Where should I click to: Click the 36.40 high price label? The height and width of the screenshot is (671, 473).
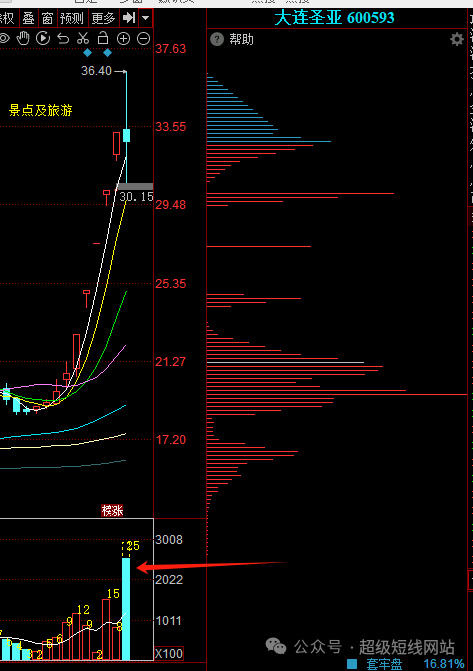[x=96, y=71]
